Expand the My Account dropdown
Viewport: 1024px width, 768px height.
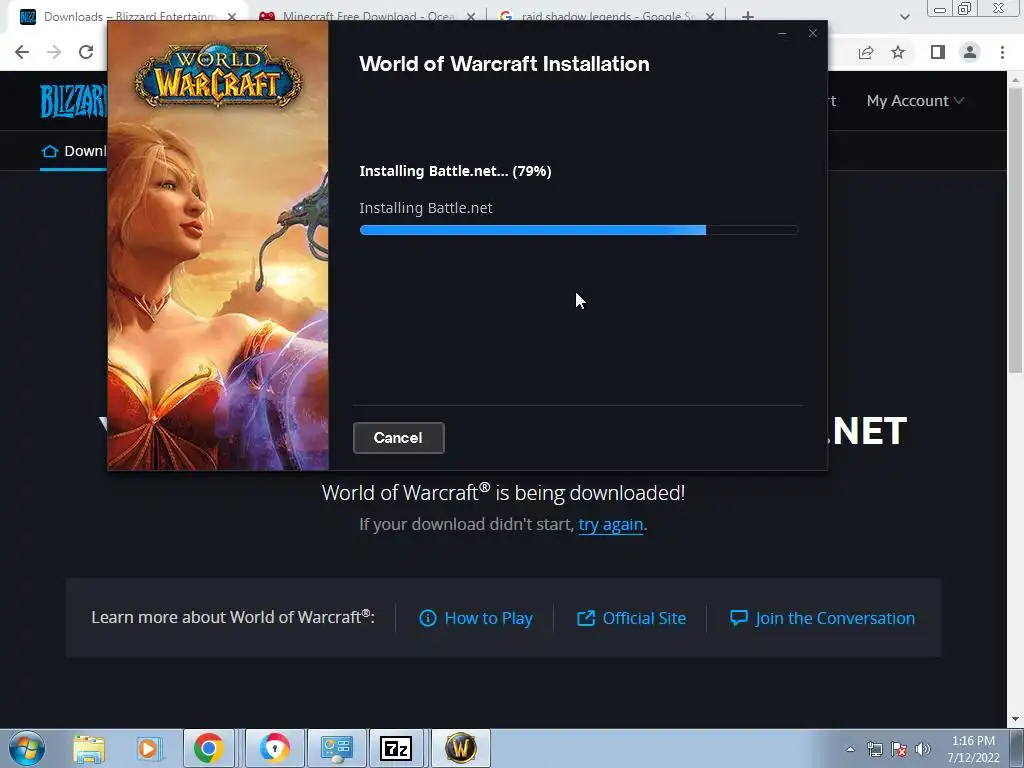(x=915, y=101)
